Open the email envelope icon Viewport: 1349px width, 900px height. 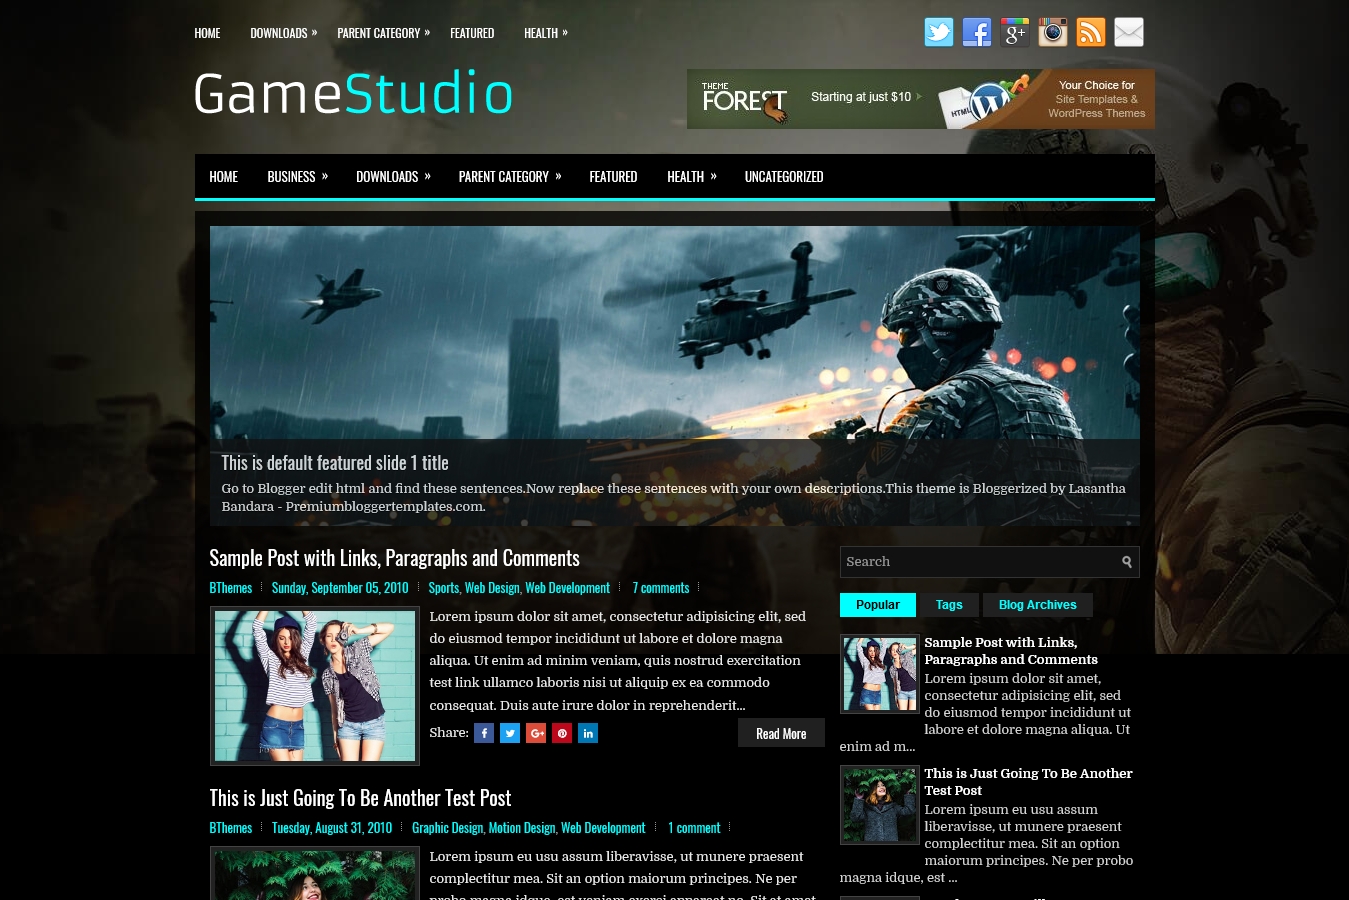pyautogui.click(x=1128, y=32)
